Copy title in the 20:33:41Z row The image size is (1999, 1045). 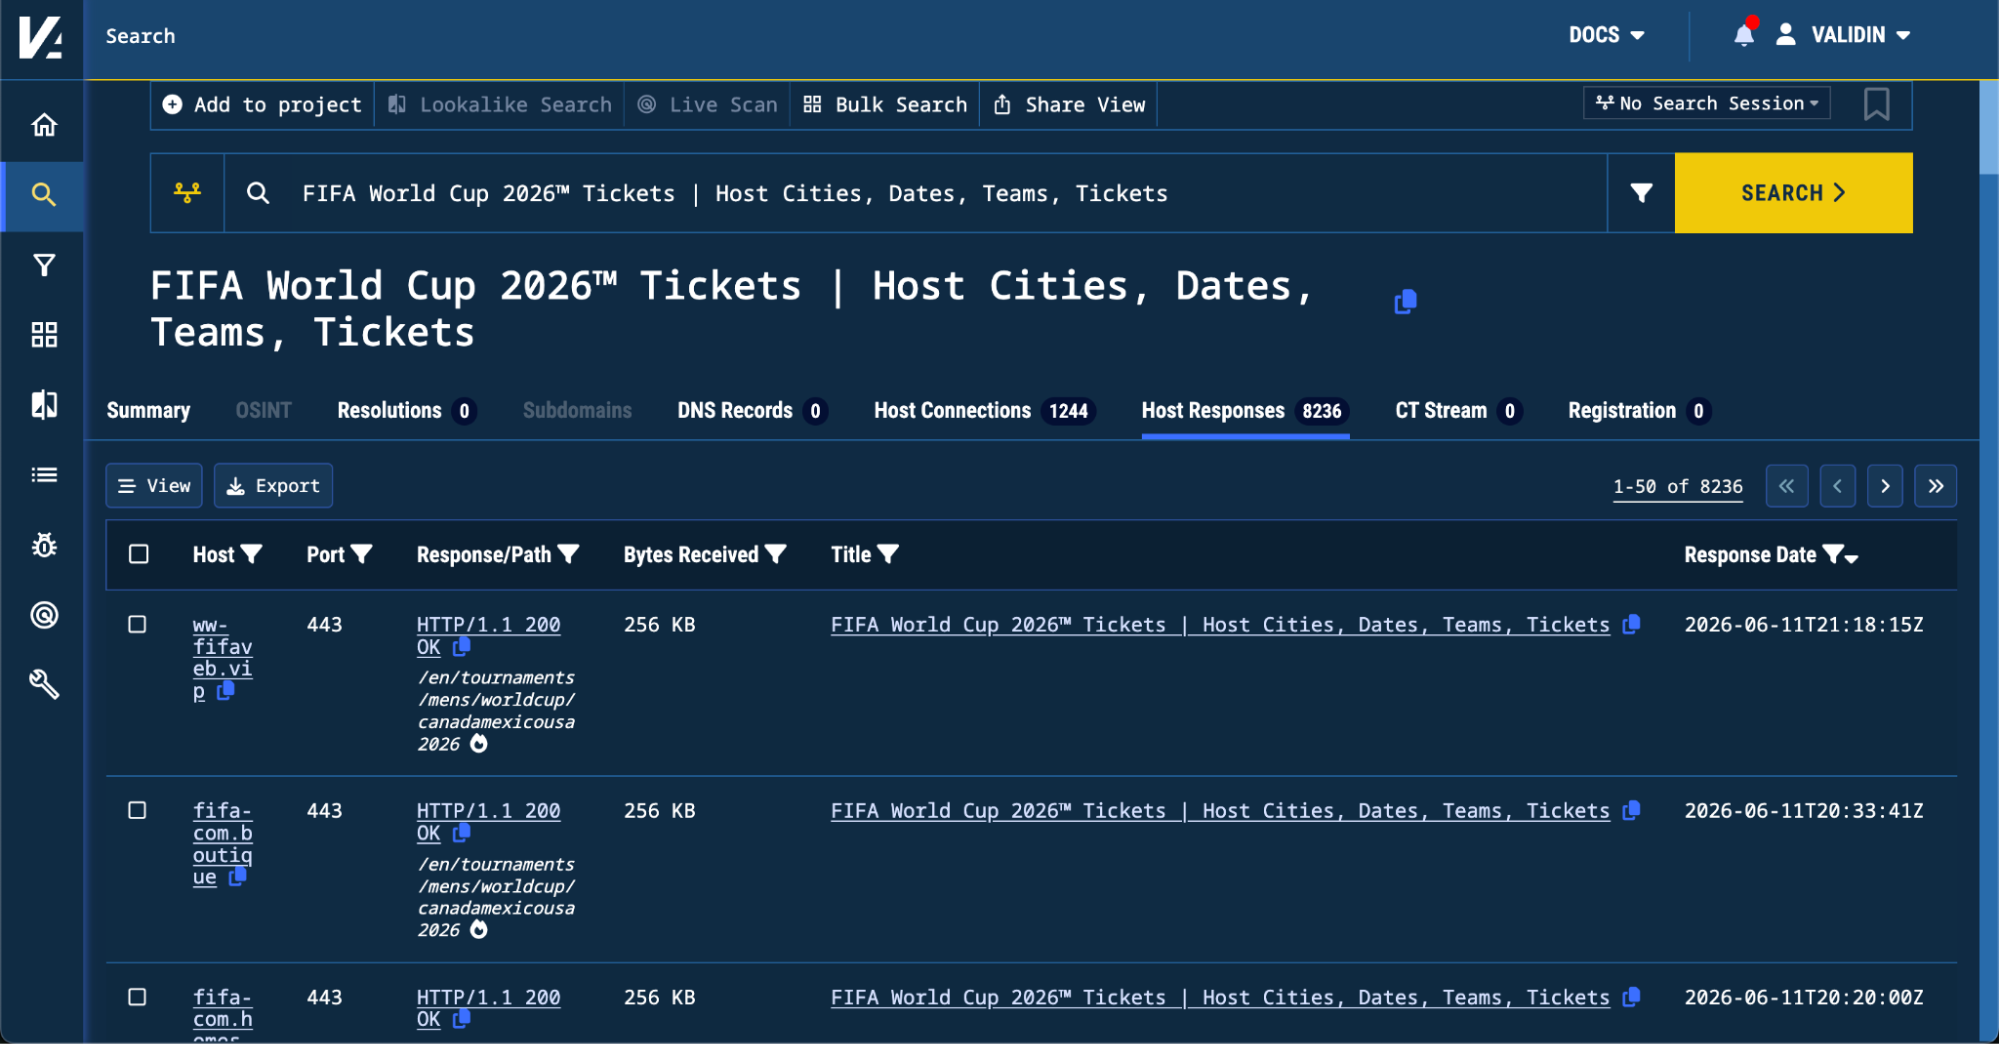click(x=1631, y=810)
